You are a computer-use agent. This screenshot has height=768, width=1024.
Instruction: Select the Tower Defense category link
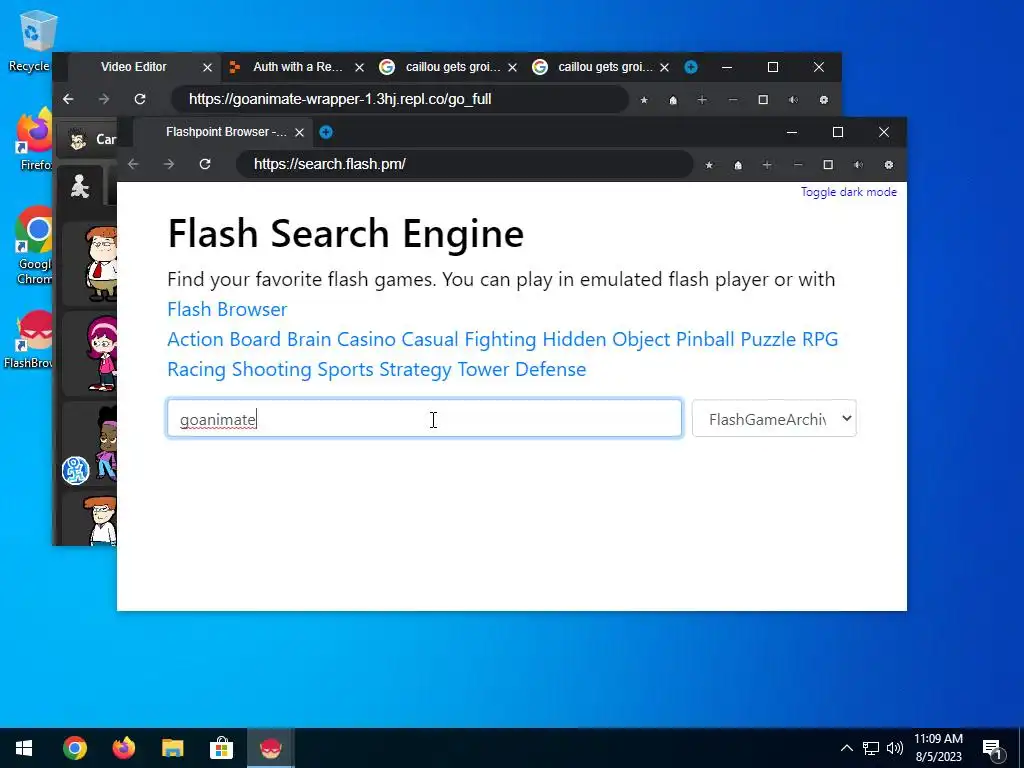pos(522,370)
